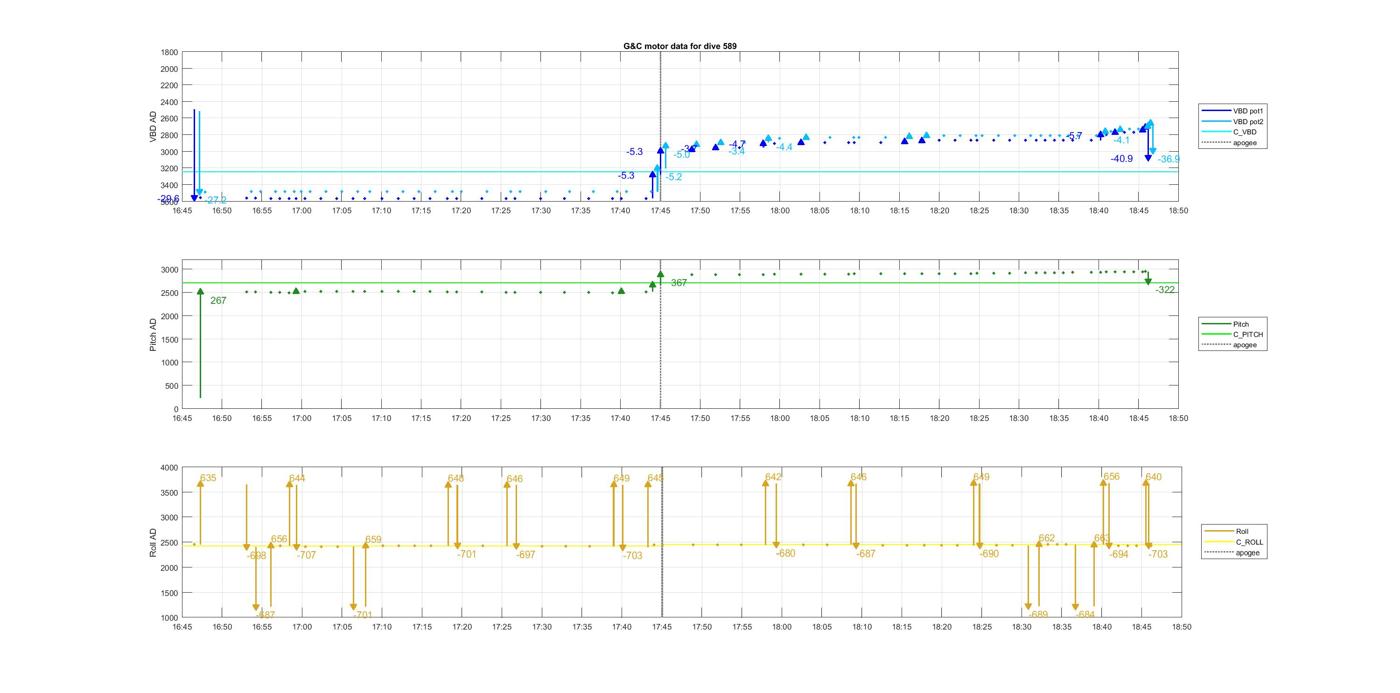Click the VBD value label -40.9
1400x693 pixels.
[1122, 159]
